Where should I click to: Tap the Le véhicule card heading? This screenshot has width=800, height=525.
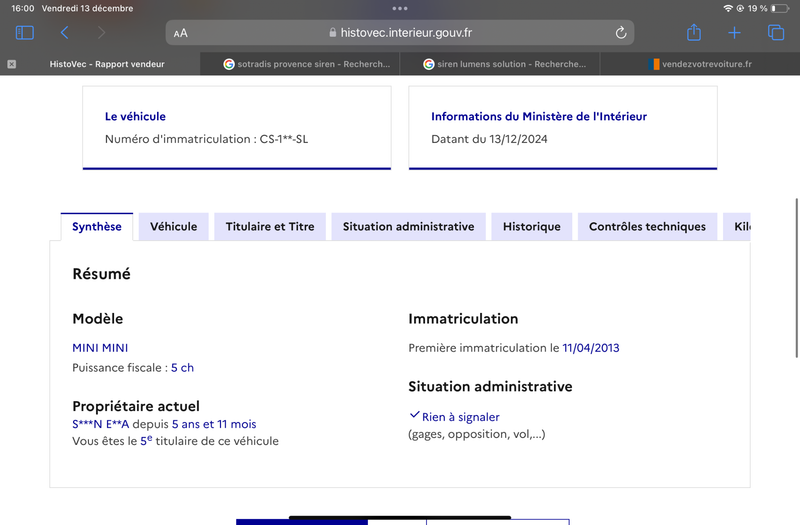pyautogui.click(x=135, y=116)
